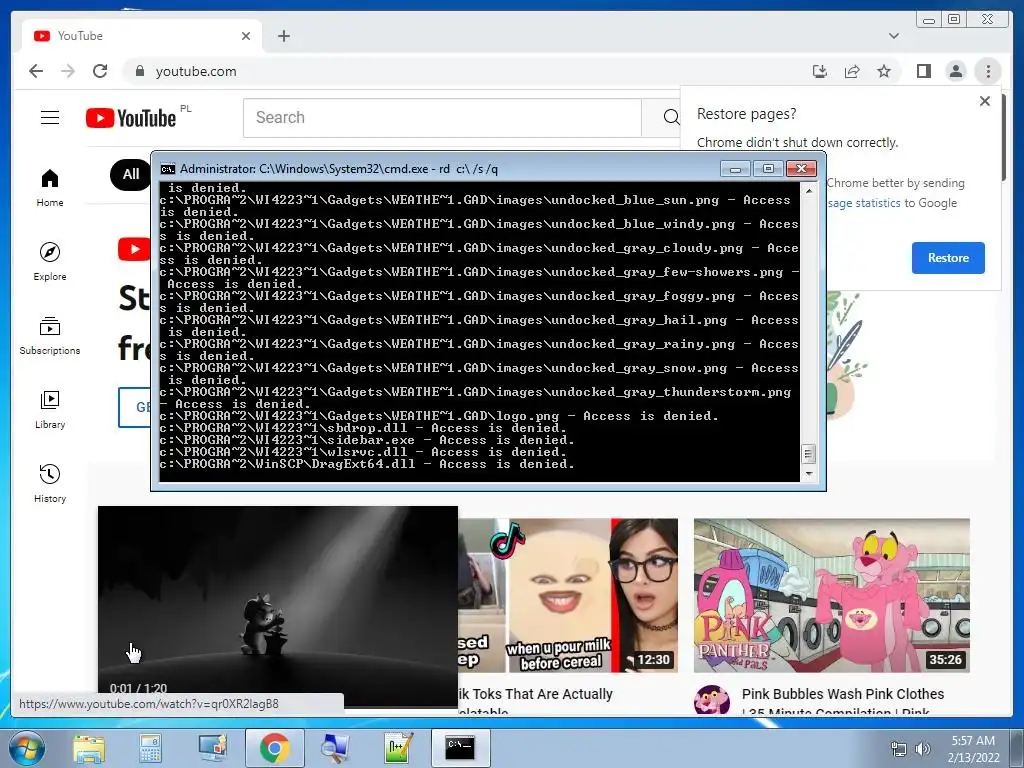1024x768 pixels.
Task: Open History in YouTube sidebar
Action: pyautogui.click(x=50, y=483)
